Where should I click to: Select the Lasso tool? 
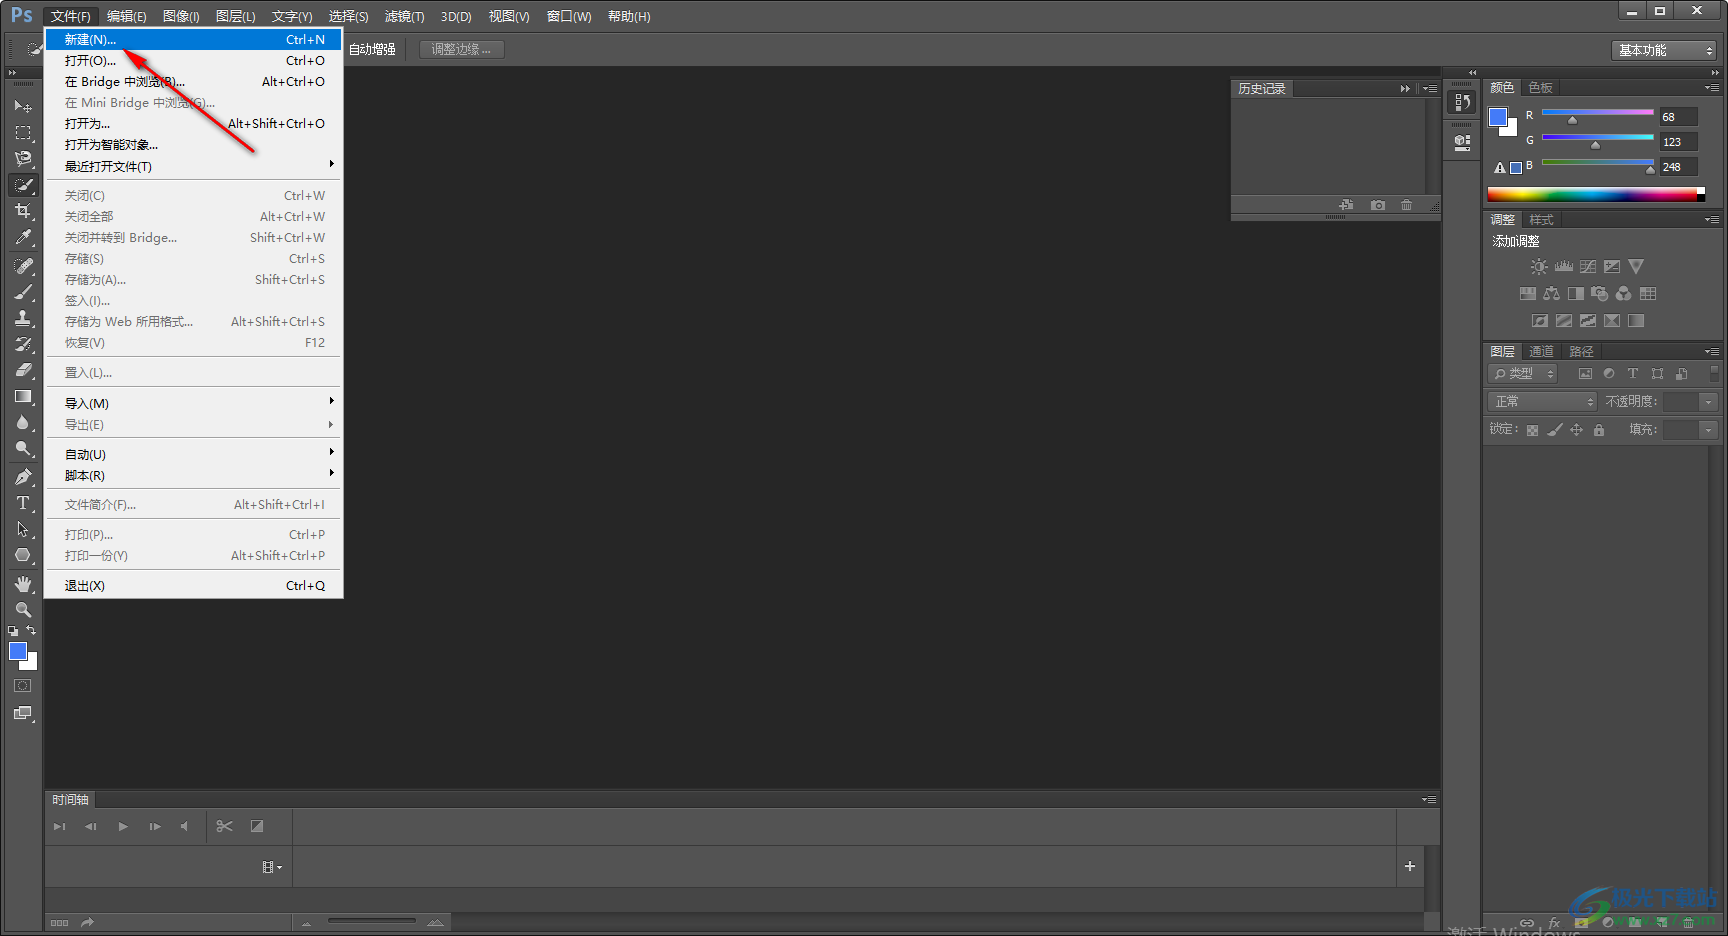point(23,158)
